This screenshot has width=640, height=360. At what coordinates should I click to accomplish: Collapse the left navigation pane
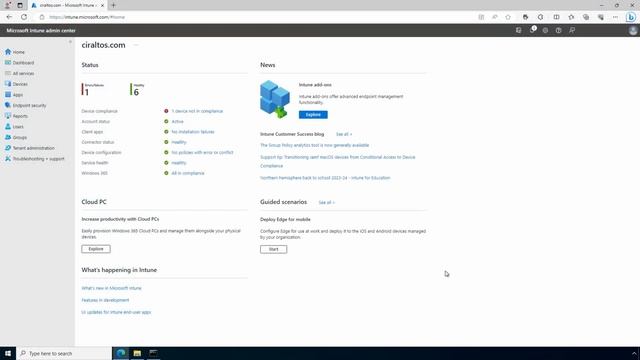[x=70, y=42]
